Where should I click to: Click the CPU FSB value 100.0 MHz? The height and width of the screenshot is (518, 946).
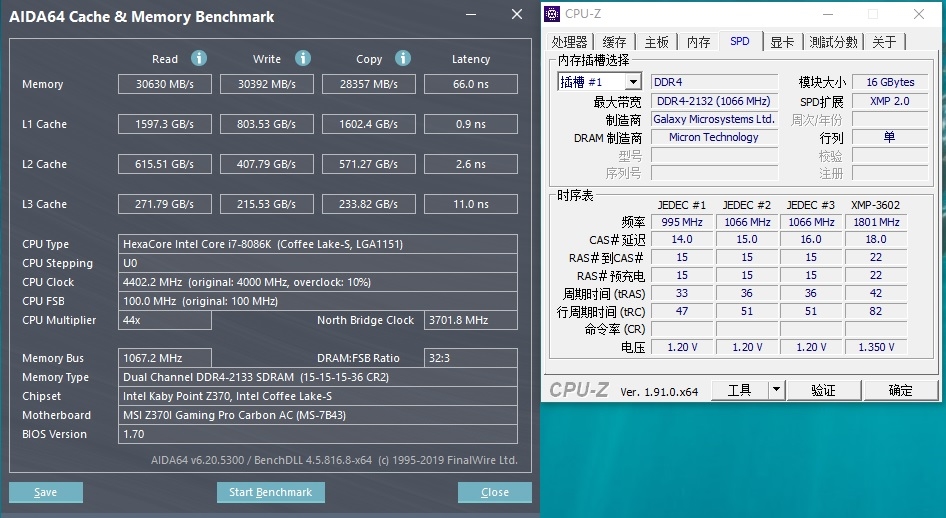(x=318, y=301)
